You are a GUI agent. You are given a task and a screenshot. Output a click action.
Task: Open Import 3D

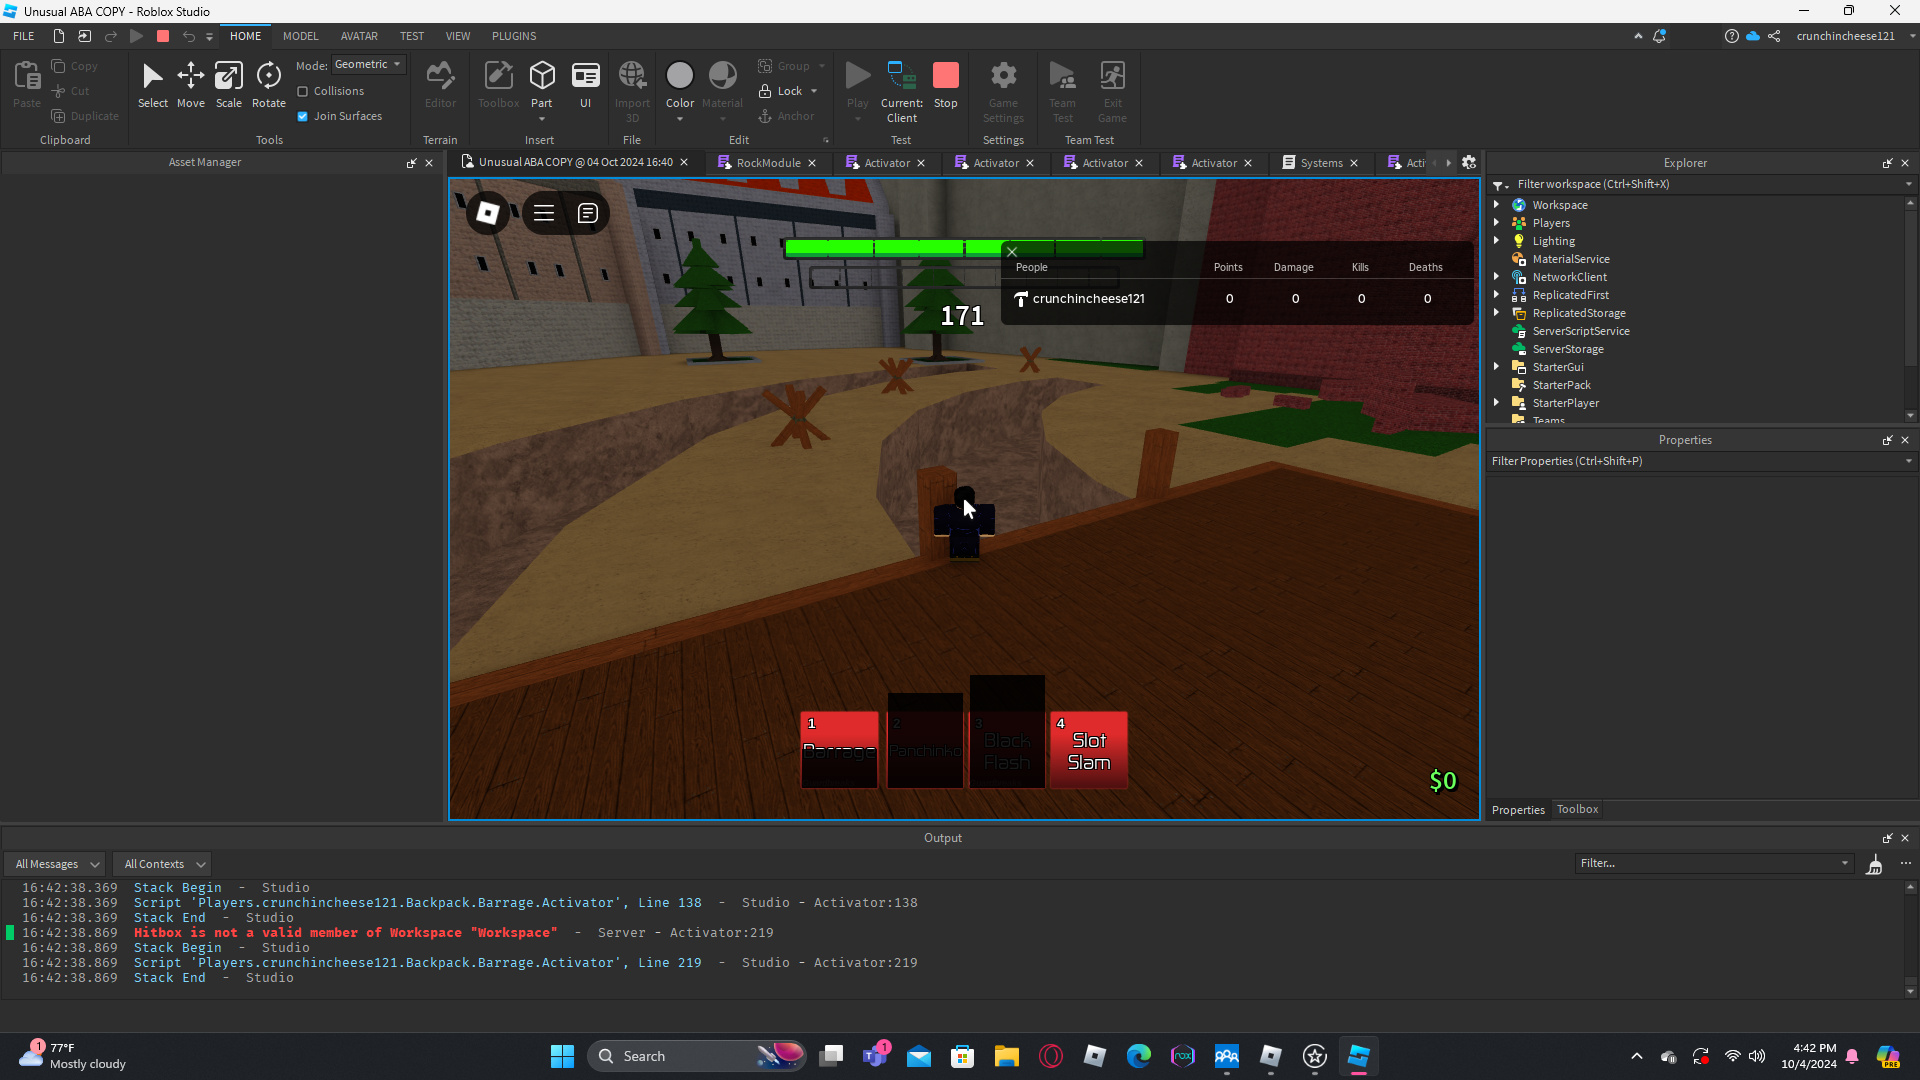click(632, 91)
